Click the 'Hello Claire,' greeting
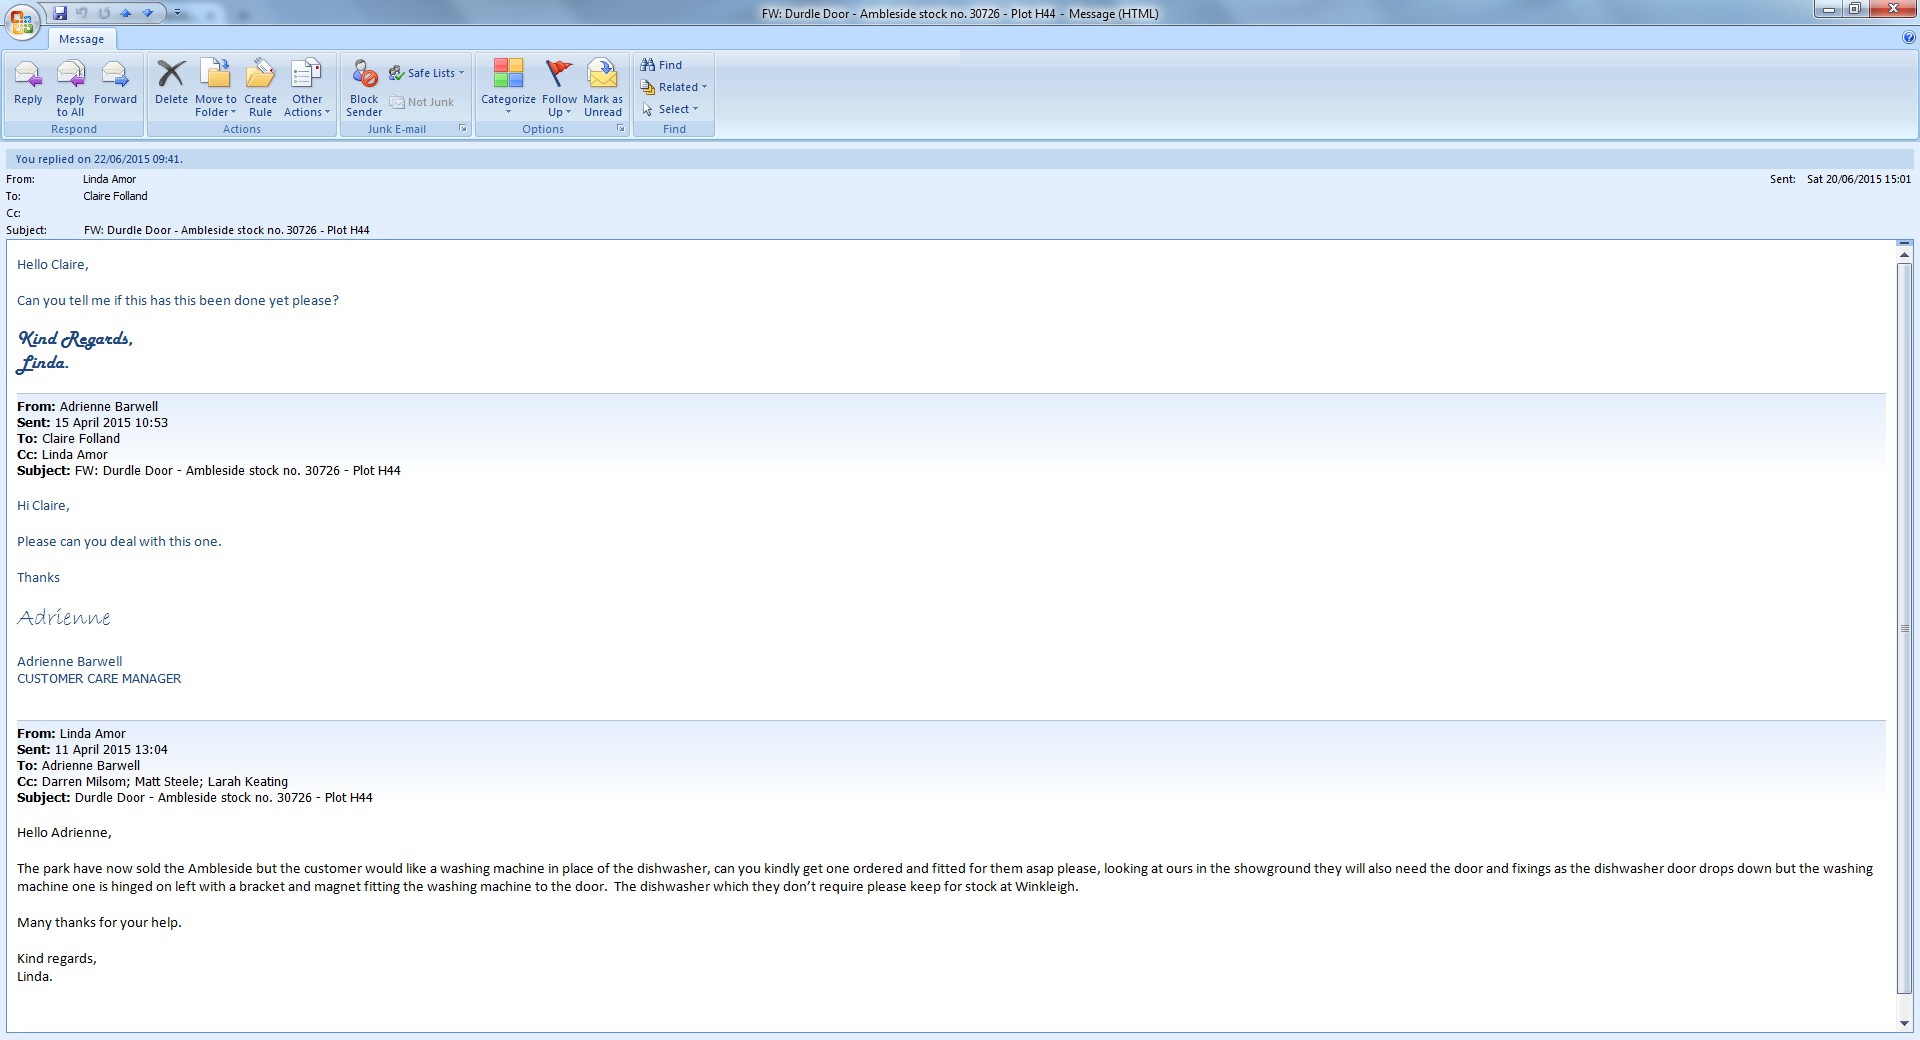Viewport: 1920px width, 1040px height. [53, 265]
